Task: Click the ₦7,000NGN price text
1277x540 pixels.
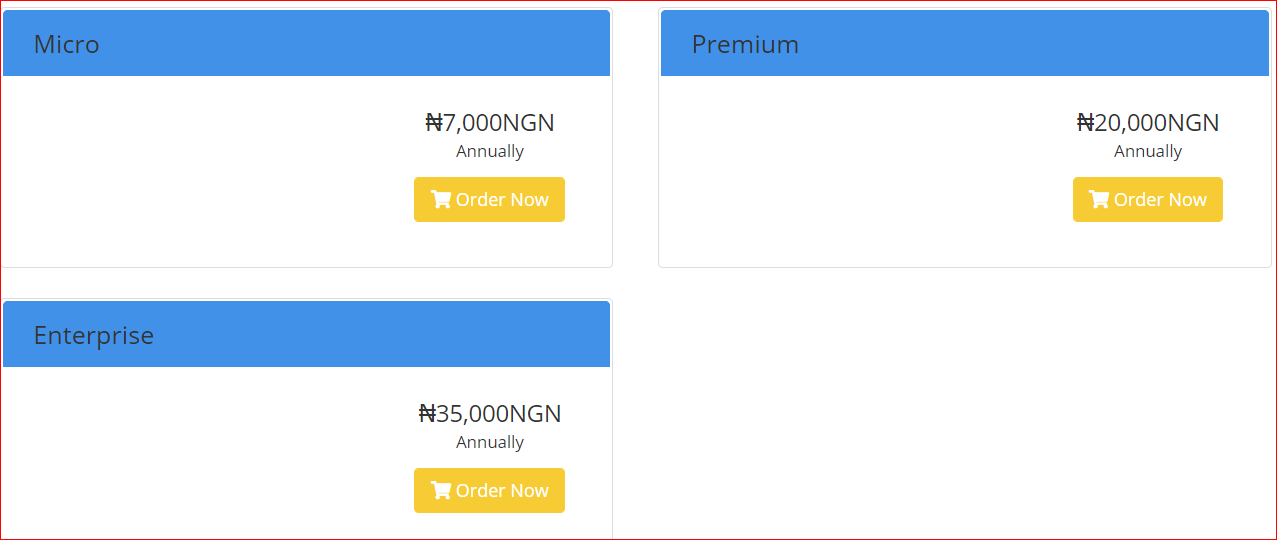Action: pos(490,123)
